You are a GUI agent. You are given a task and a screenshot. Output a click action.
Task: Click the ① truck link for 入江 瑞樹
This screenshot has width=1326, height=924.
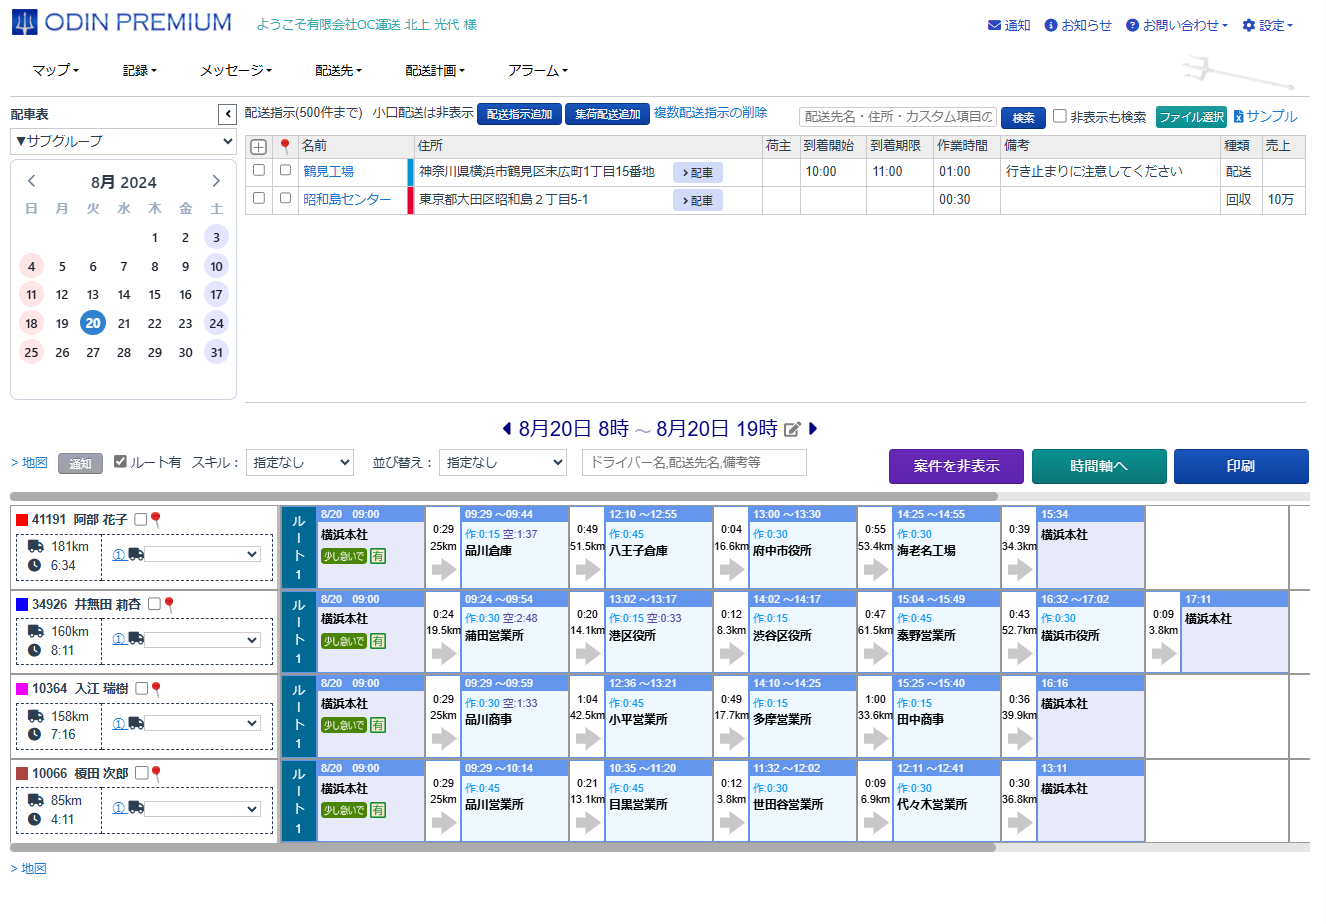tap(128, 723)
